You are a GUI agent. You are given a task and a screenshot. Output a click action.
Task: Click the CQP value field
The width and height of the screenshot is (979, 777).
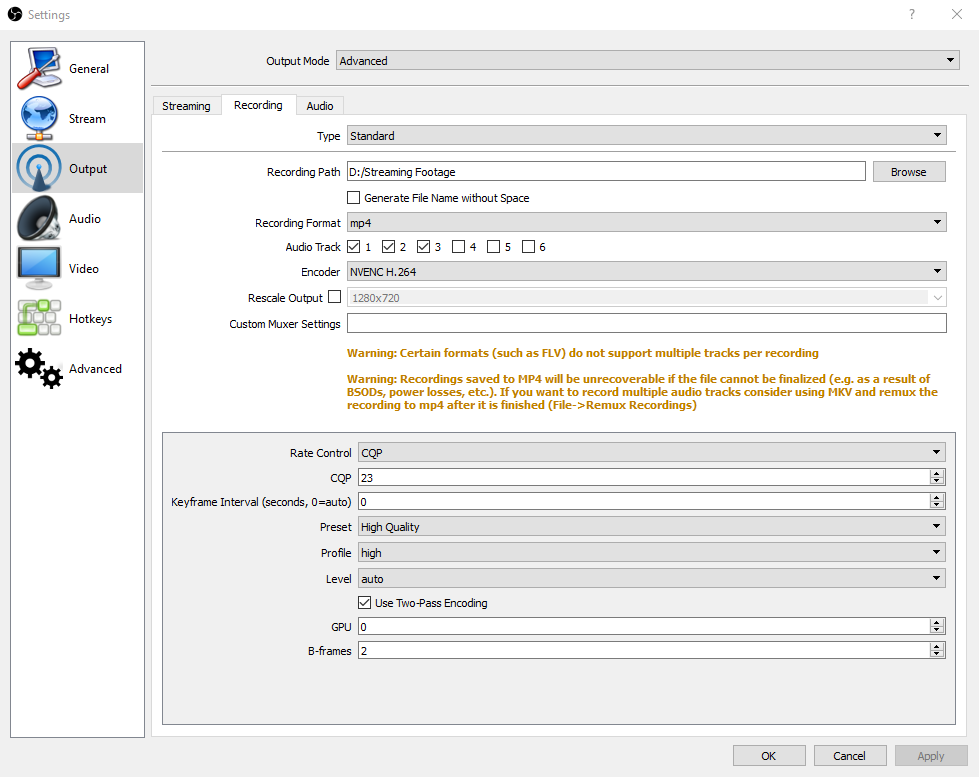(x=644, y=477)
